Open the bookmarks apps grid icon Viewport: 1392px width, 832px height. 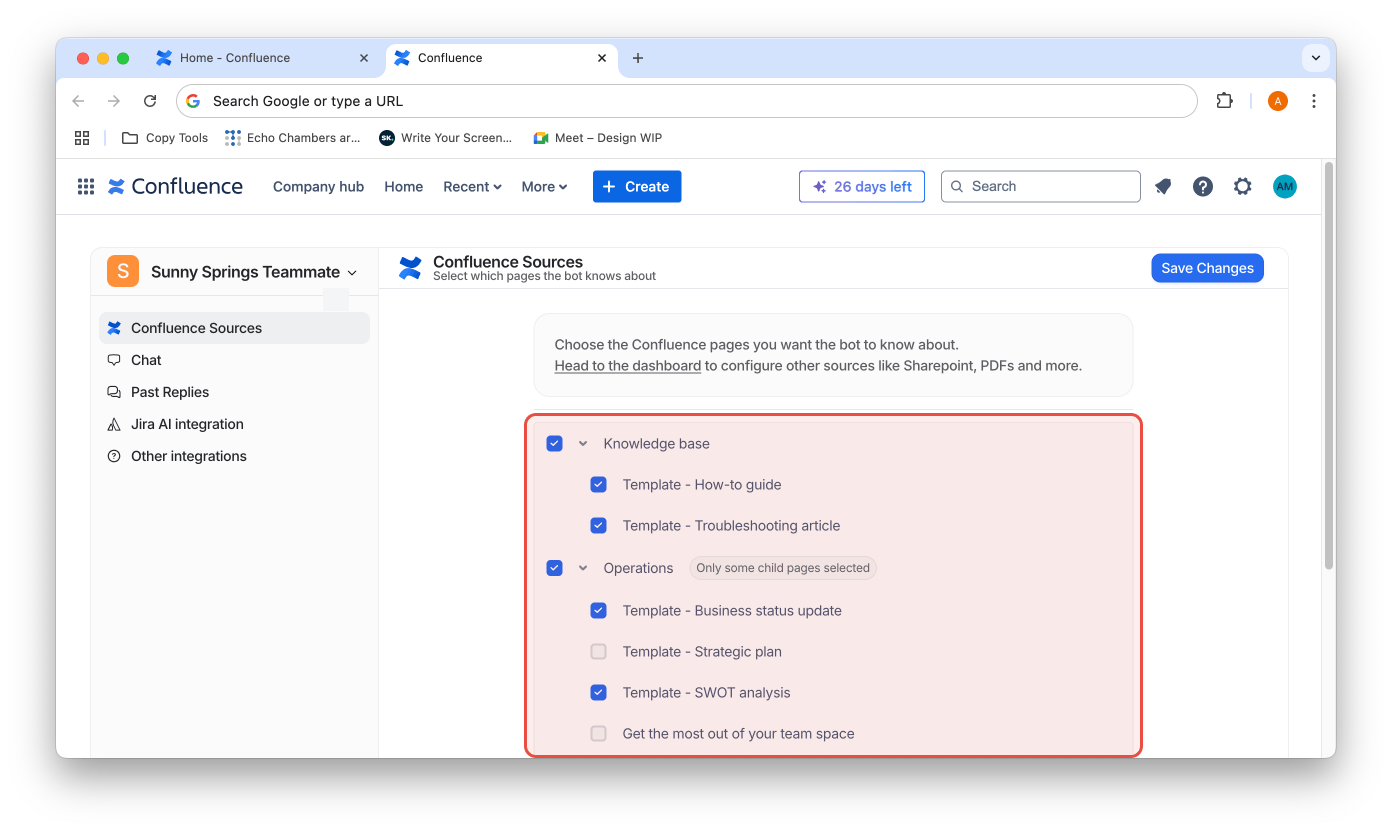coord(82,138)
